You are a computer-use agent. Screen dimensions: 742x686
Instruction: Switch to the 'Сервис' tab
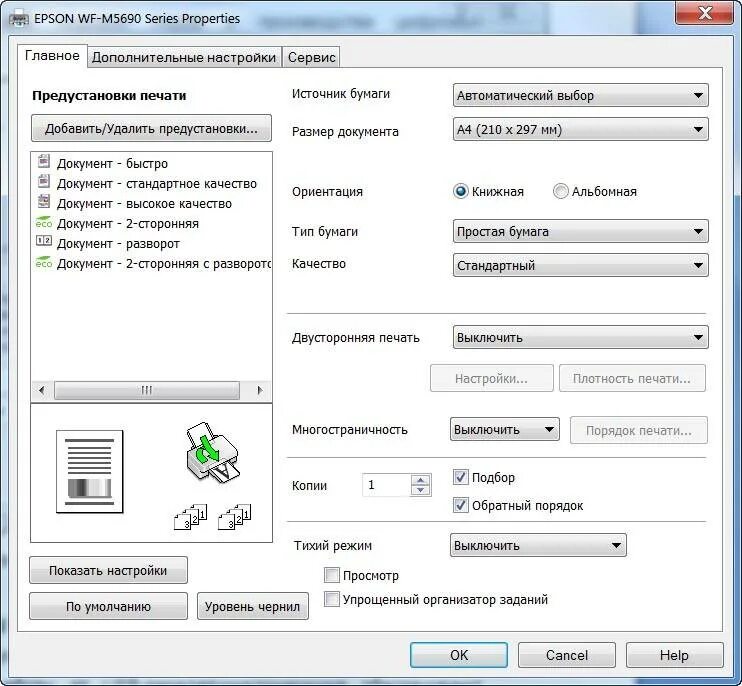(x=311, y=57)
